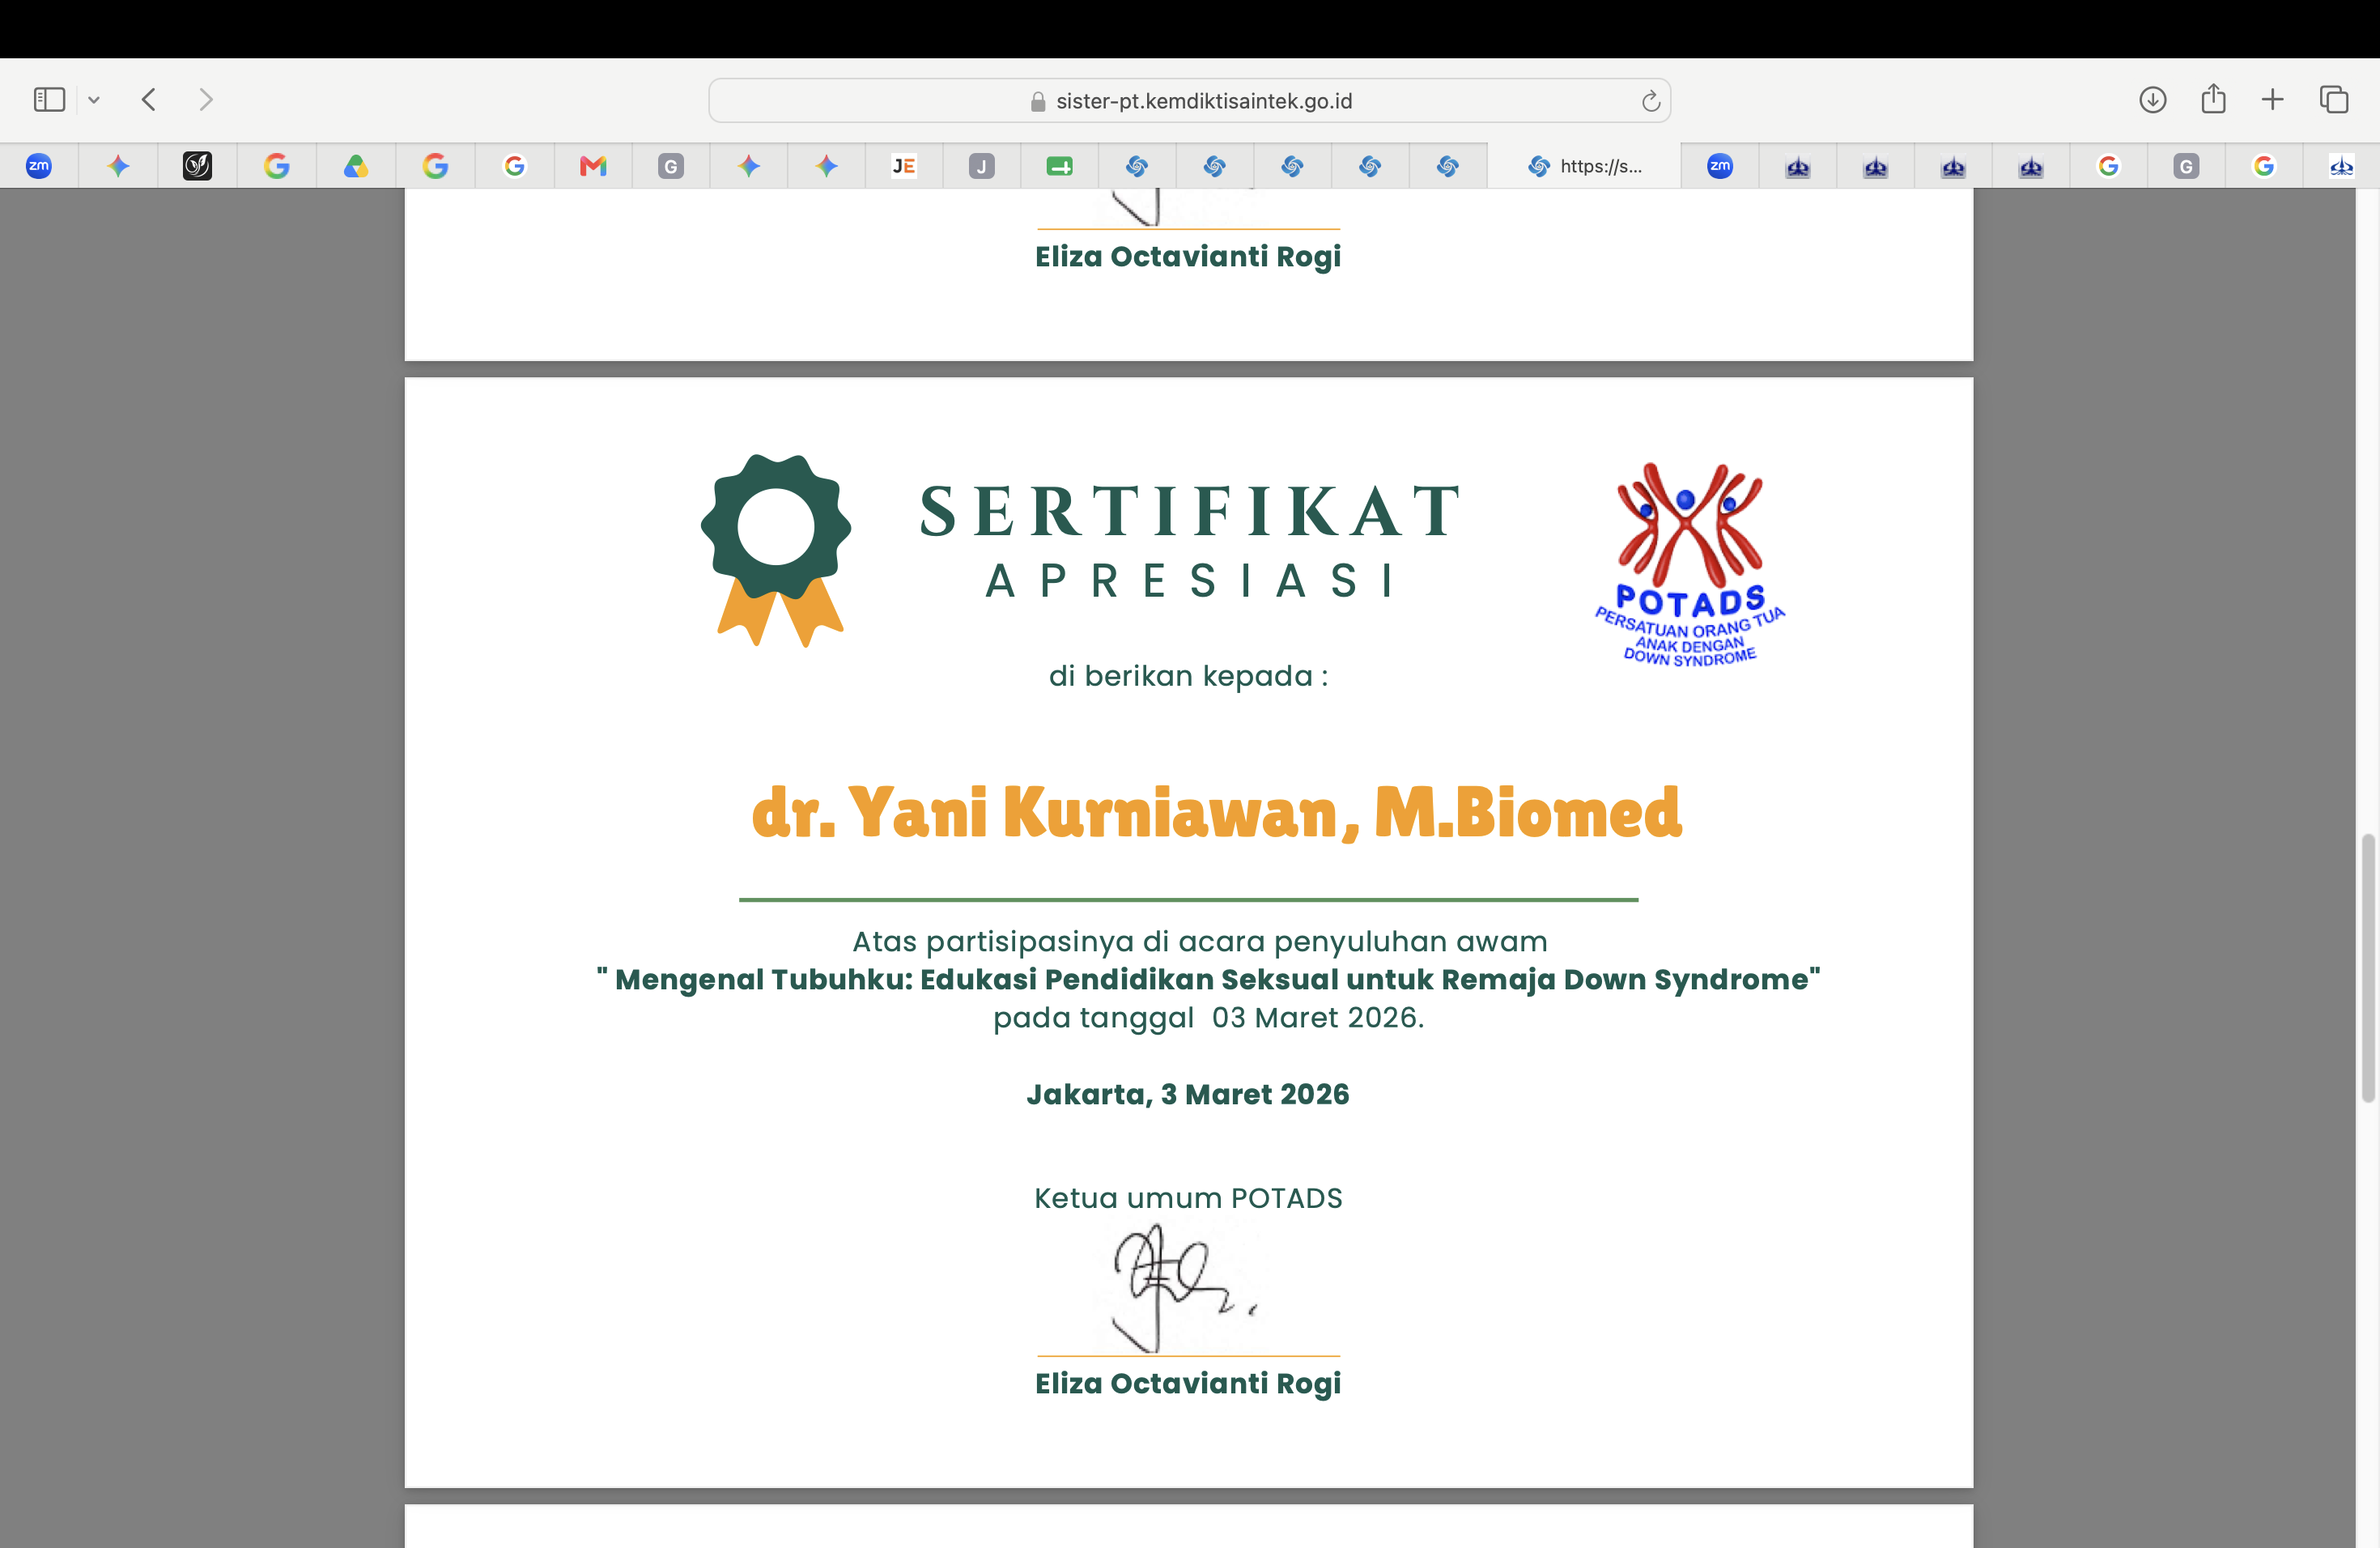
Task: Switch to the gray J icon tab
Action: (x=982, y=166)
